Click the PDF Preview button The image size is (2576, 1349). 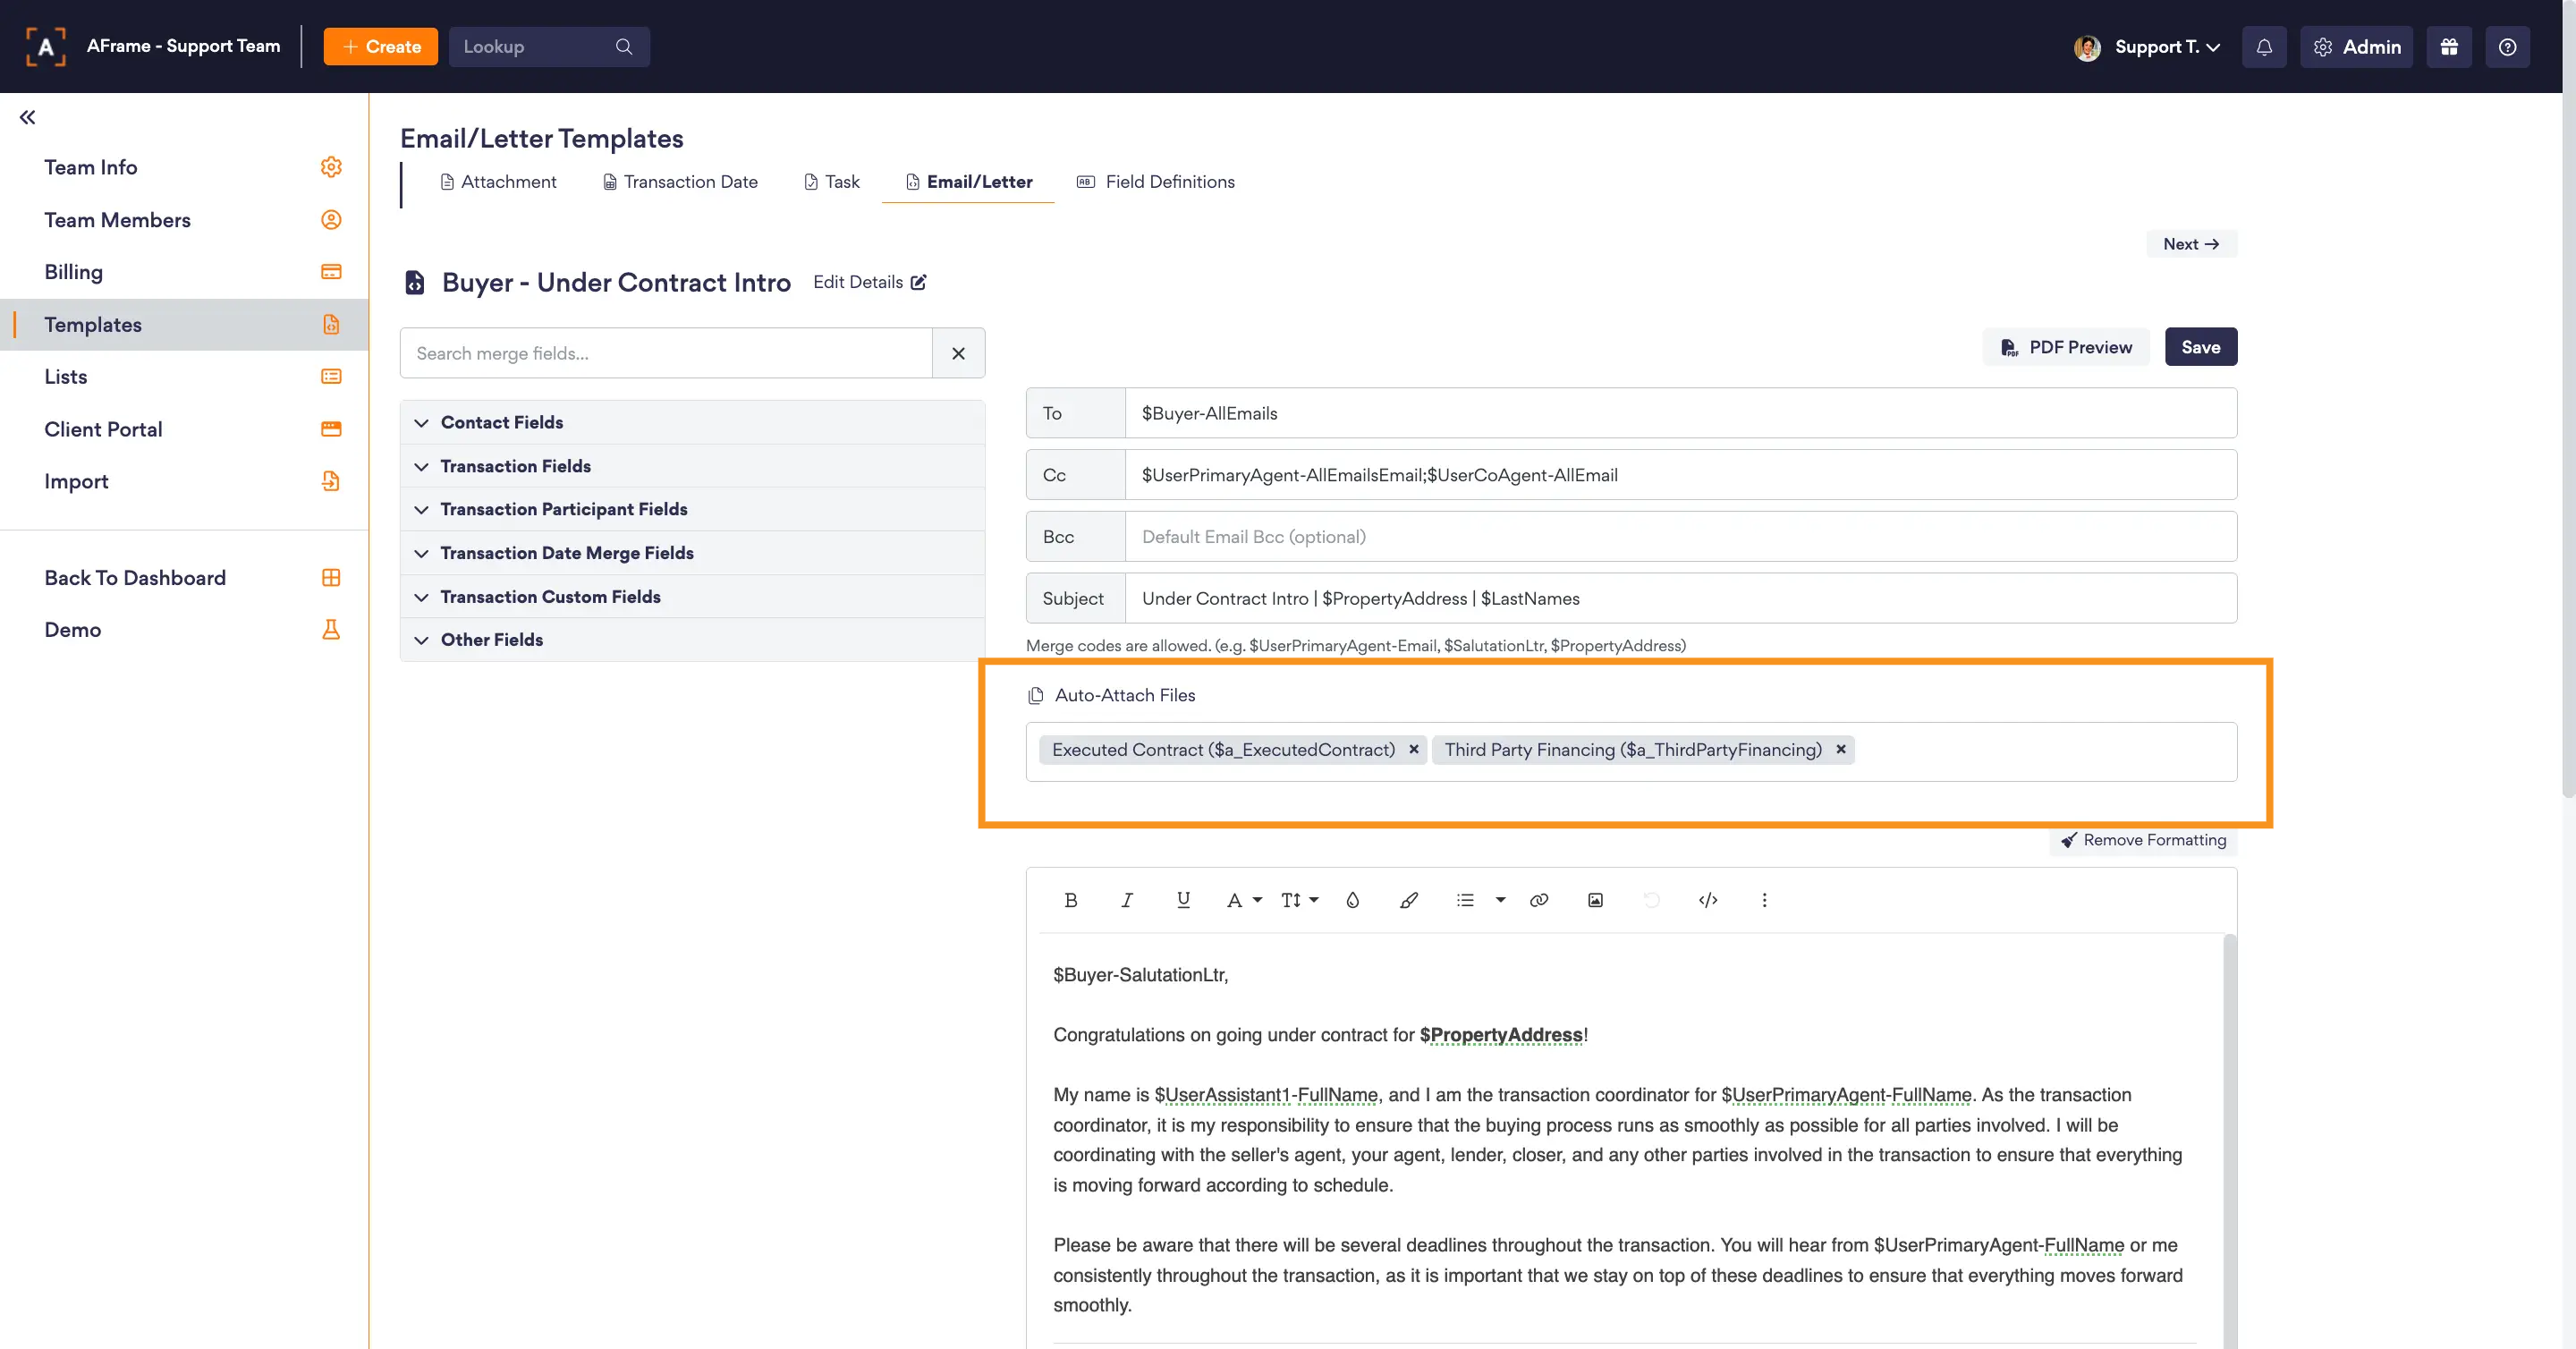click(2066, 347)
